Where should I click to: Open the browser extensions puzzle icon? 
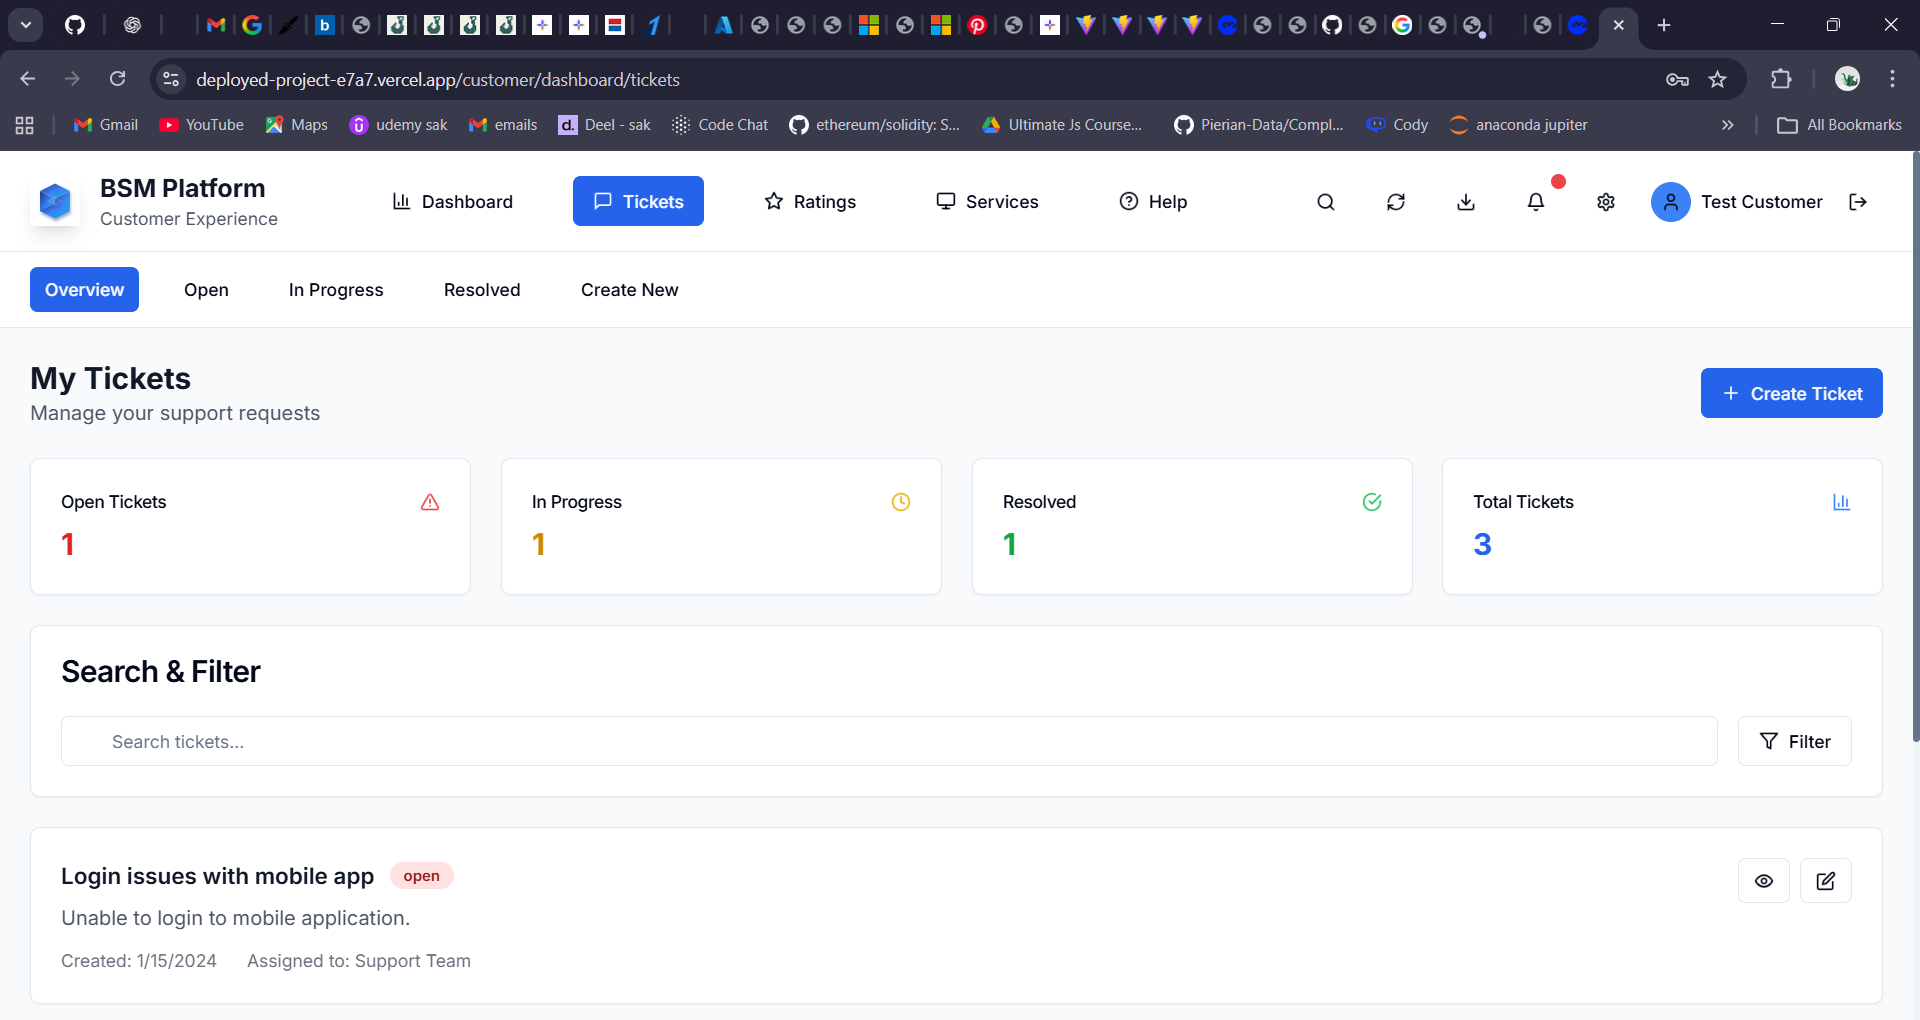pyautogui.click(x=1781, y=79)
